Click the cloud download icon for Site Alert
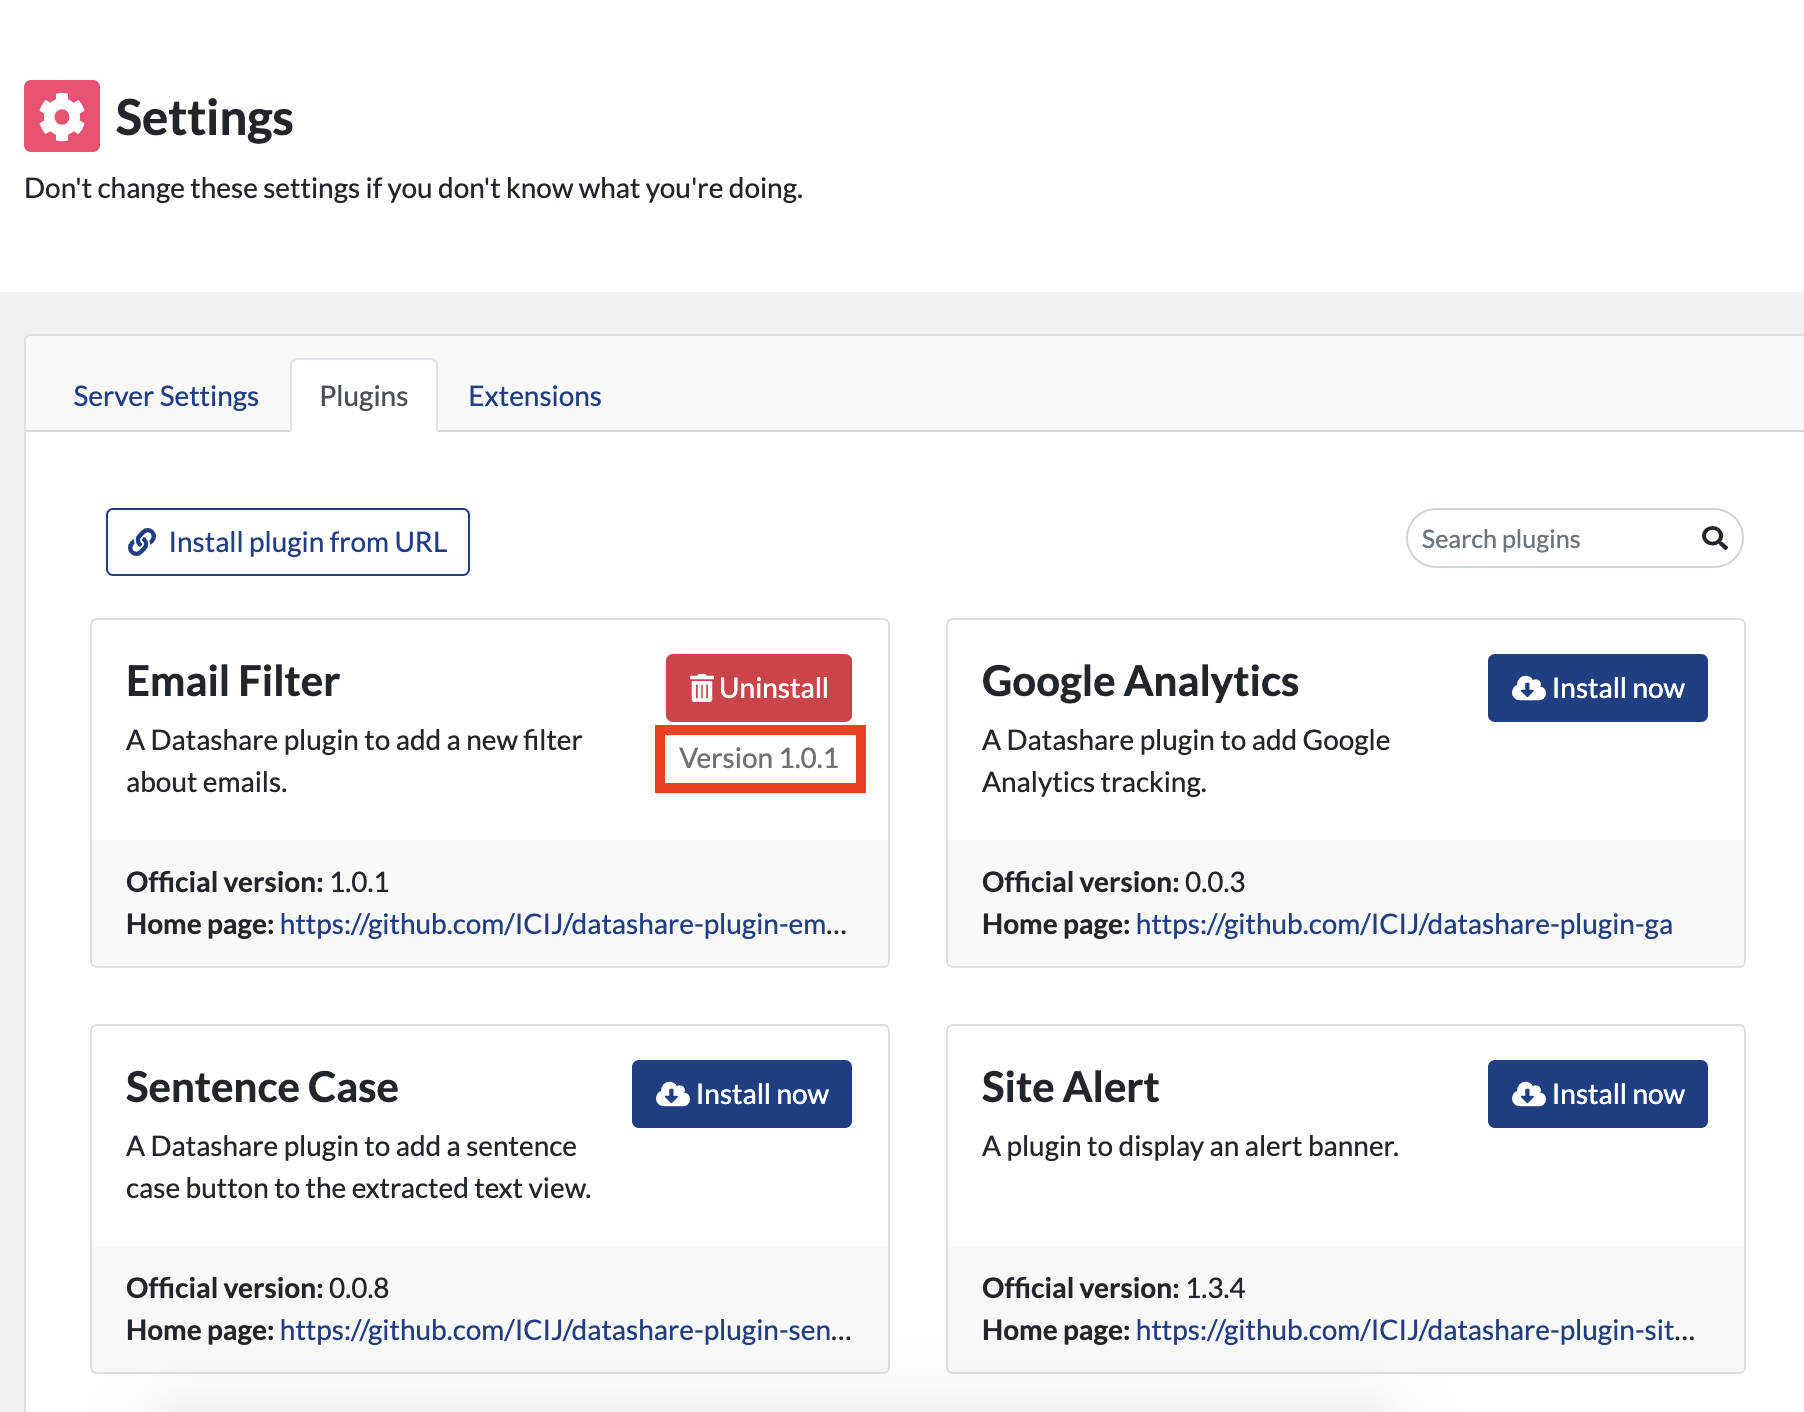Screen dimensions: 1804x1412 (1528, 1094)
